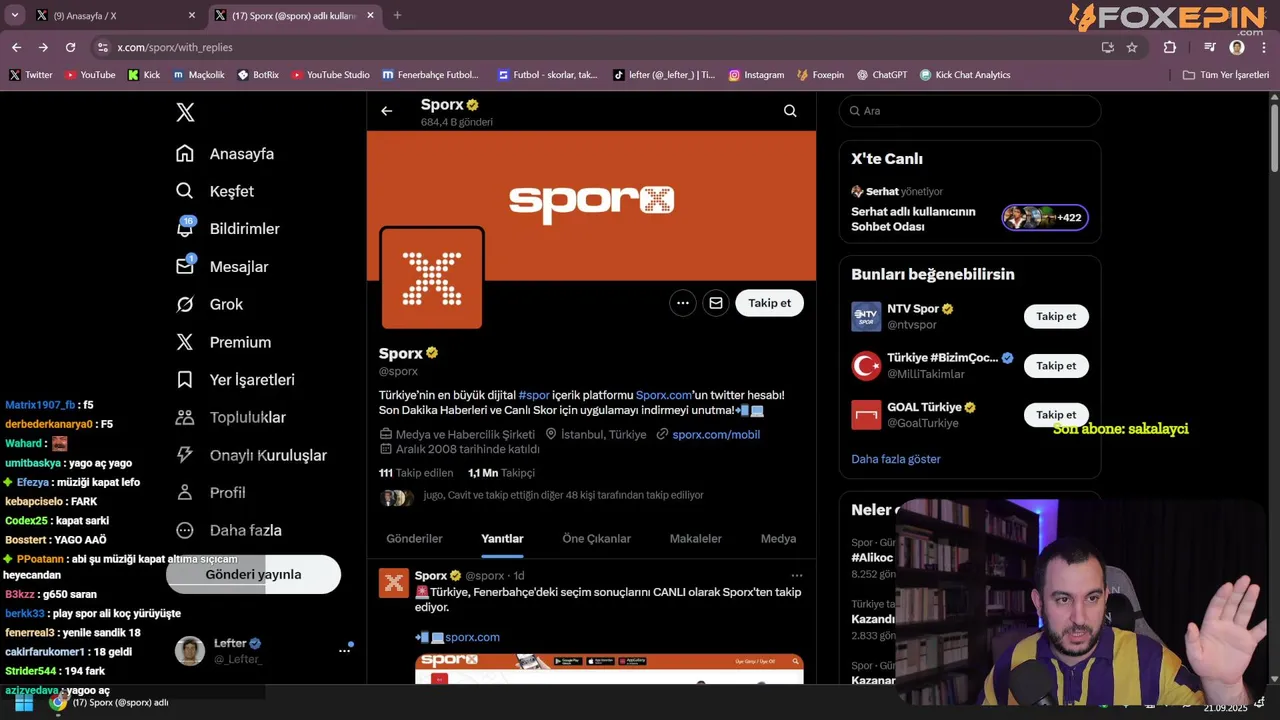Viewport: 1280px width, 720px height.
Task: Open Sporx.com link in bio
Action: point(664,395)
